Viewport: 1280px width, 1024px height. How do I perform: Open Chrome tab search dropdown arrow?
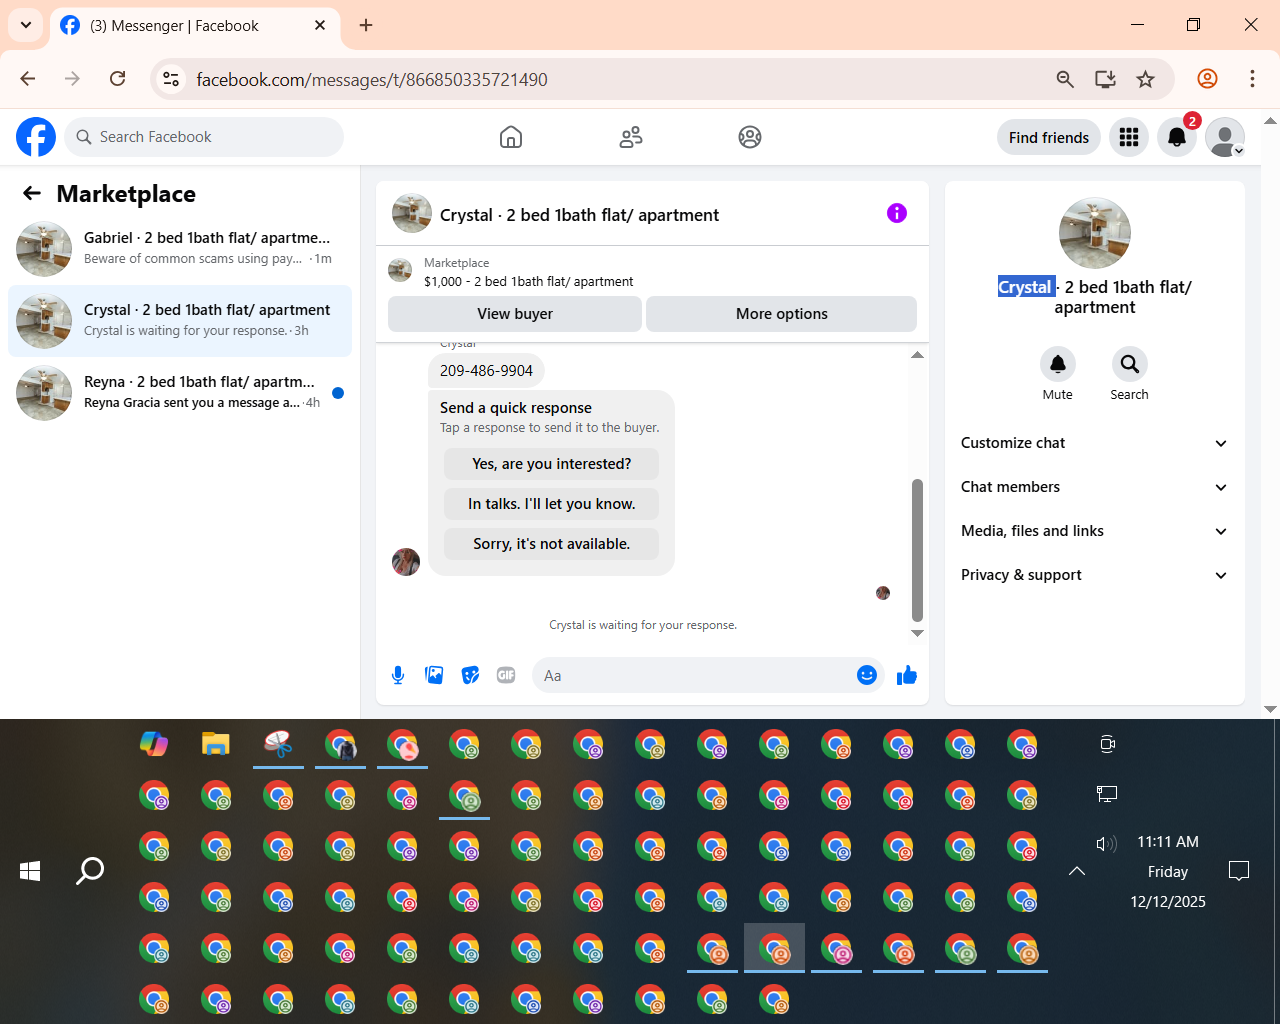pyautogui.click(x=26, y=25)
